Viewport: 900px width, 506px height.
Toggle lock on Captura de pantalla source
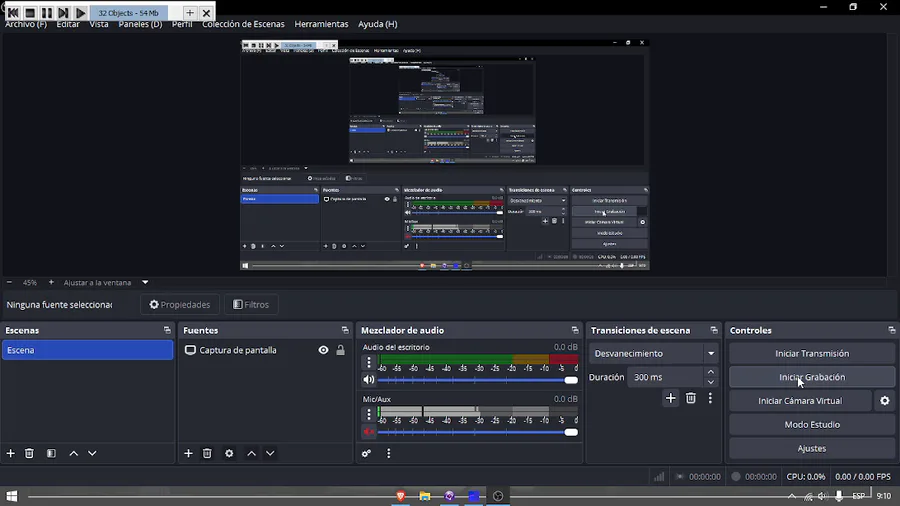(340, 350)
